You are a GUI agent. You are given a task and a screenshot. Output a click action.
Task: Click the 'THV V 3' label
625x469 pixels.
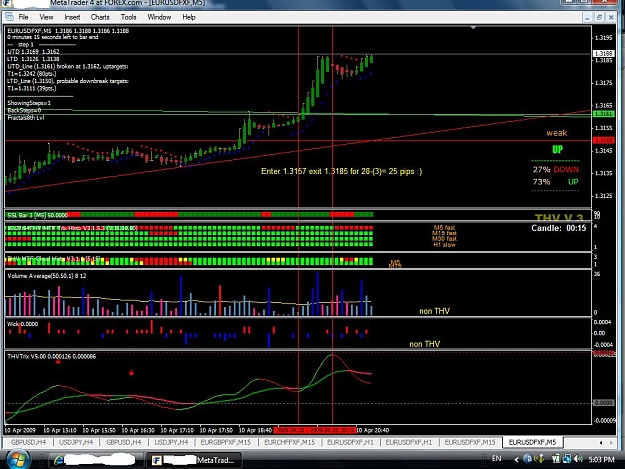[559, 217]
